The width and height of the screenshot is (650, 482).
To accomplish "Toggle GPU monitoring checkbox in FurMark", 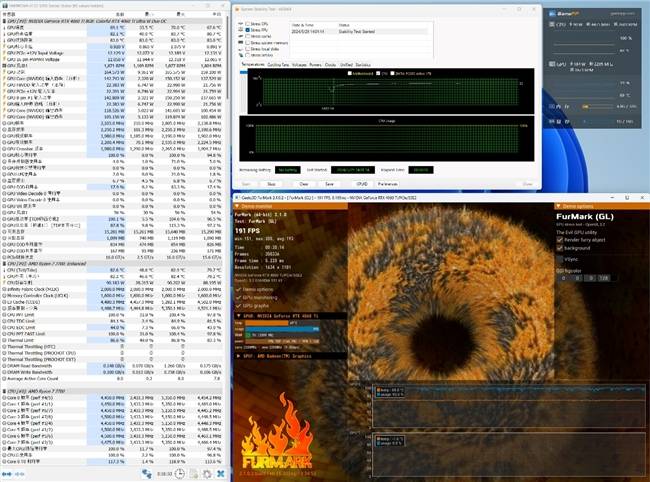I will 238,298.
